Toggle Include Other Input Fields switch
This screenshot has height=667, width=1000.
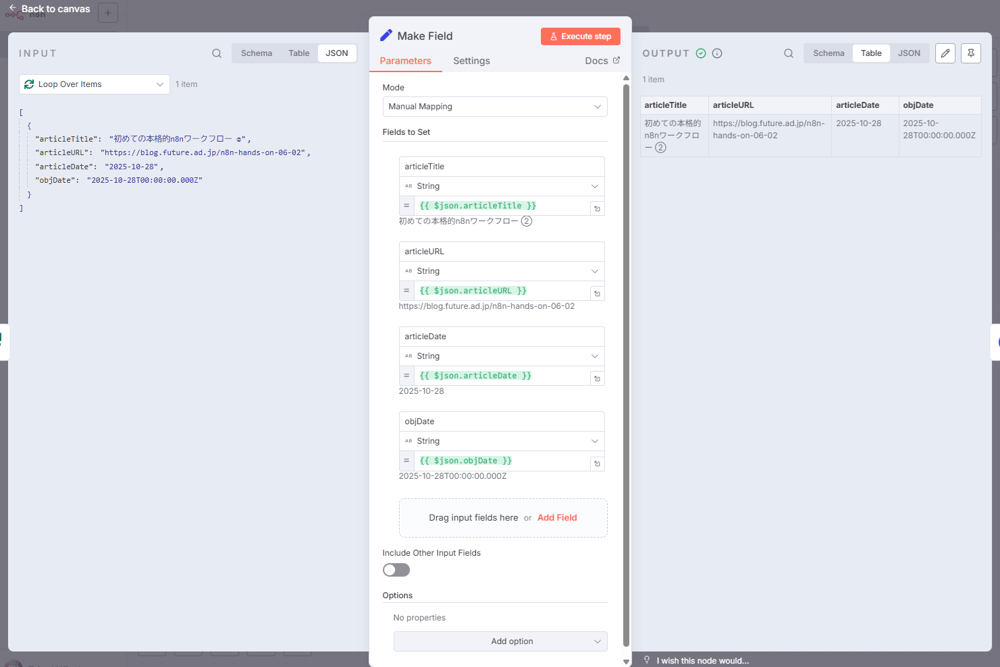click(396, 570)
